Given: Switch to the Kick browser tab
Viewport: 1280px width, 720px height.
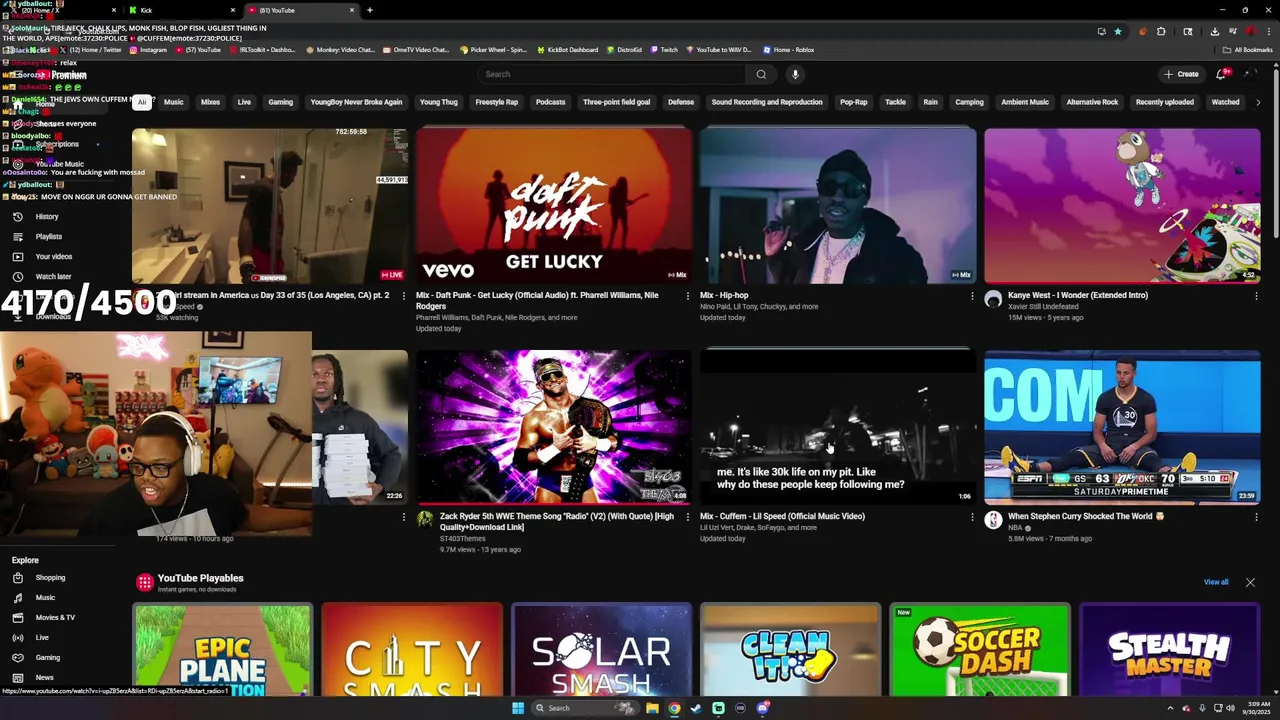Looking at the screenshot, I should [x=183, y=10].
